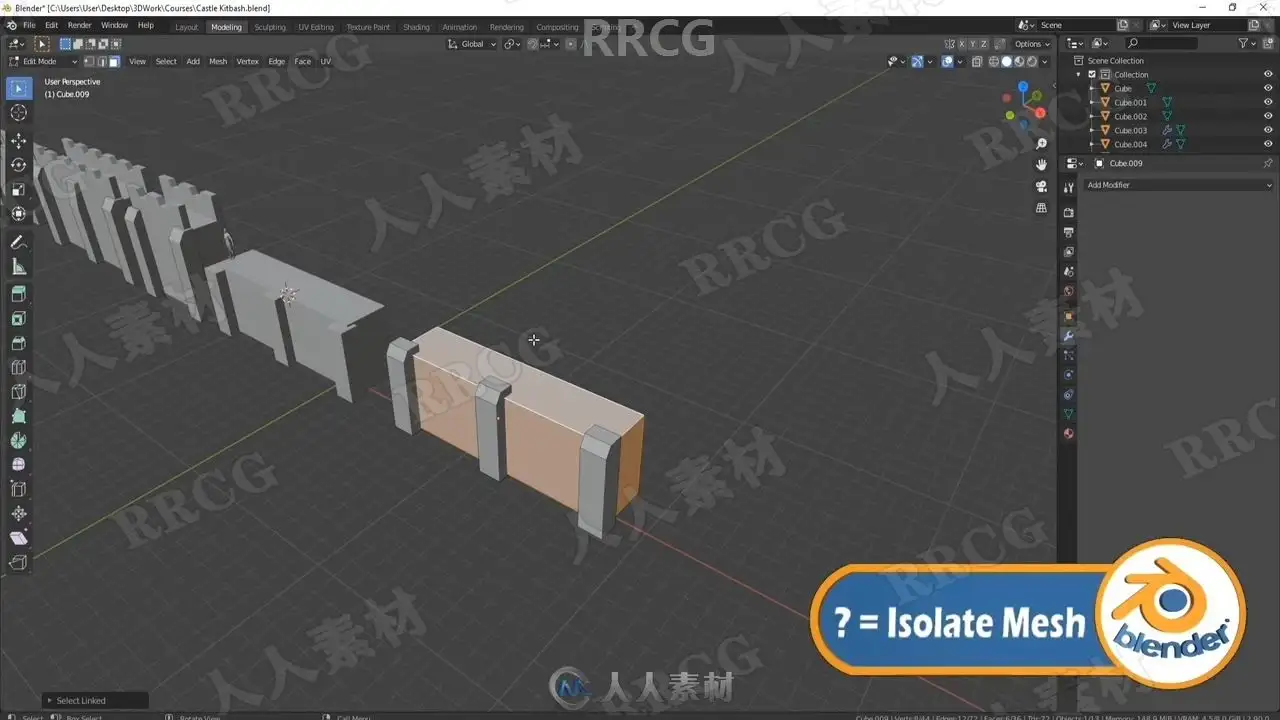Toggle camera view icon in viewport

coord(1041,187)
